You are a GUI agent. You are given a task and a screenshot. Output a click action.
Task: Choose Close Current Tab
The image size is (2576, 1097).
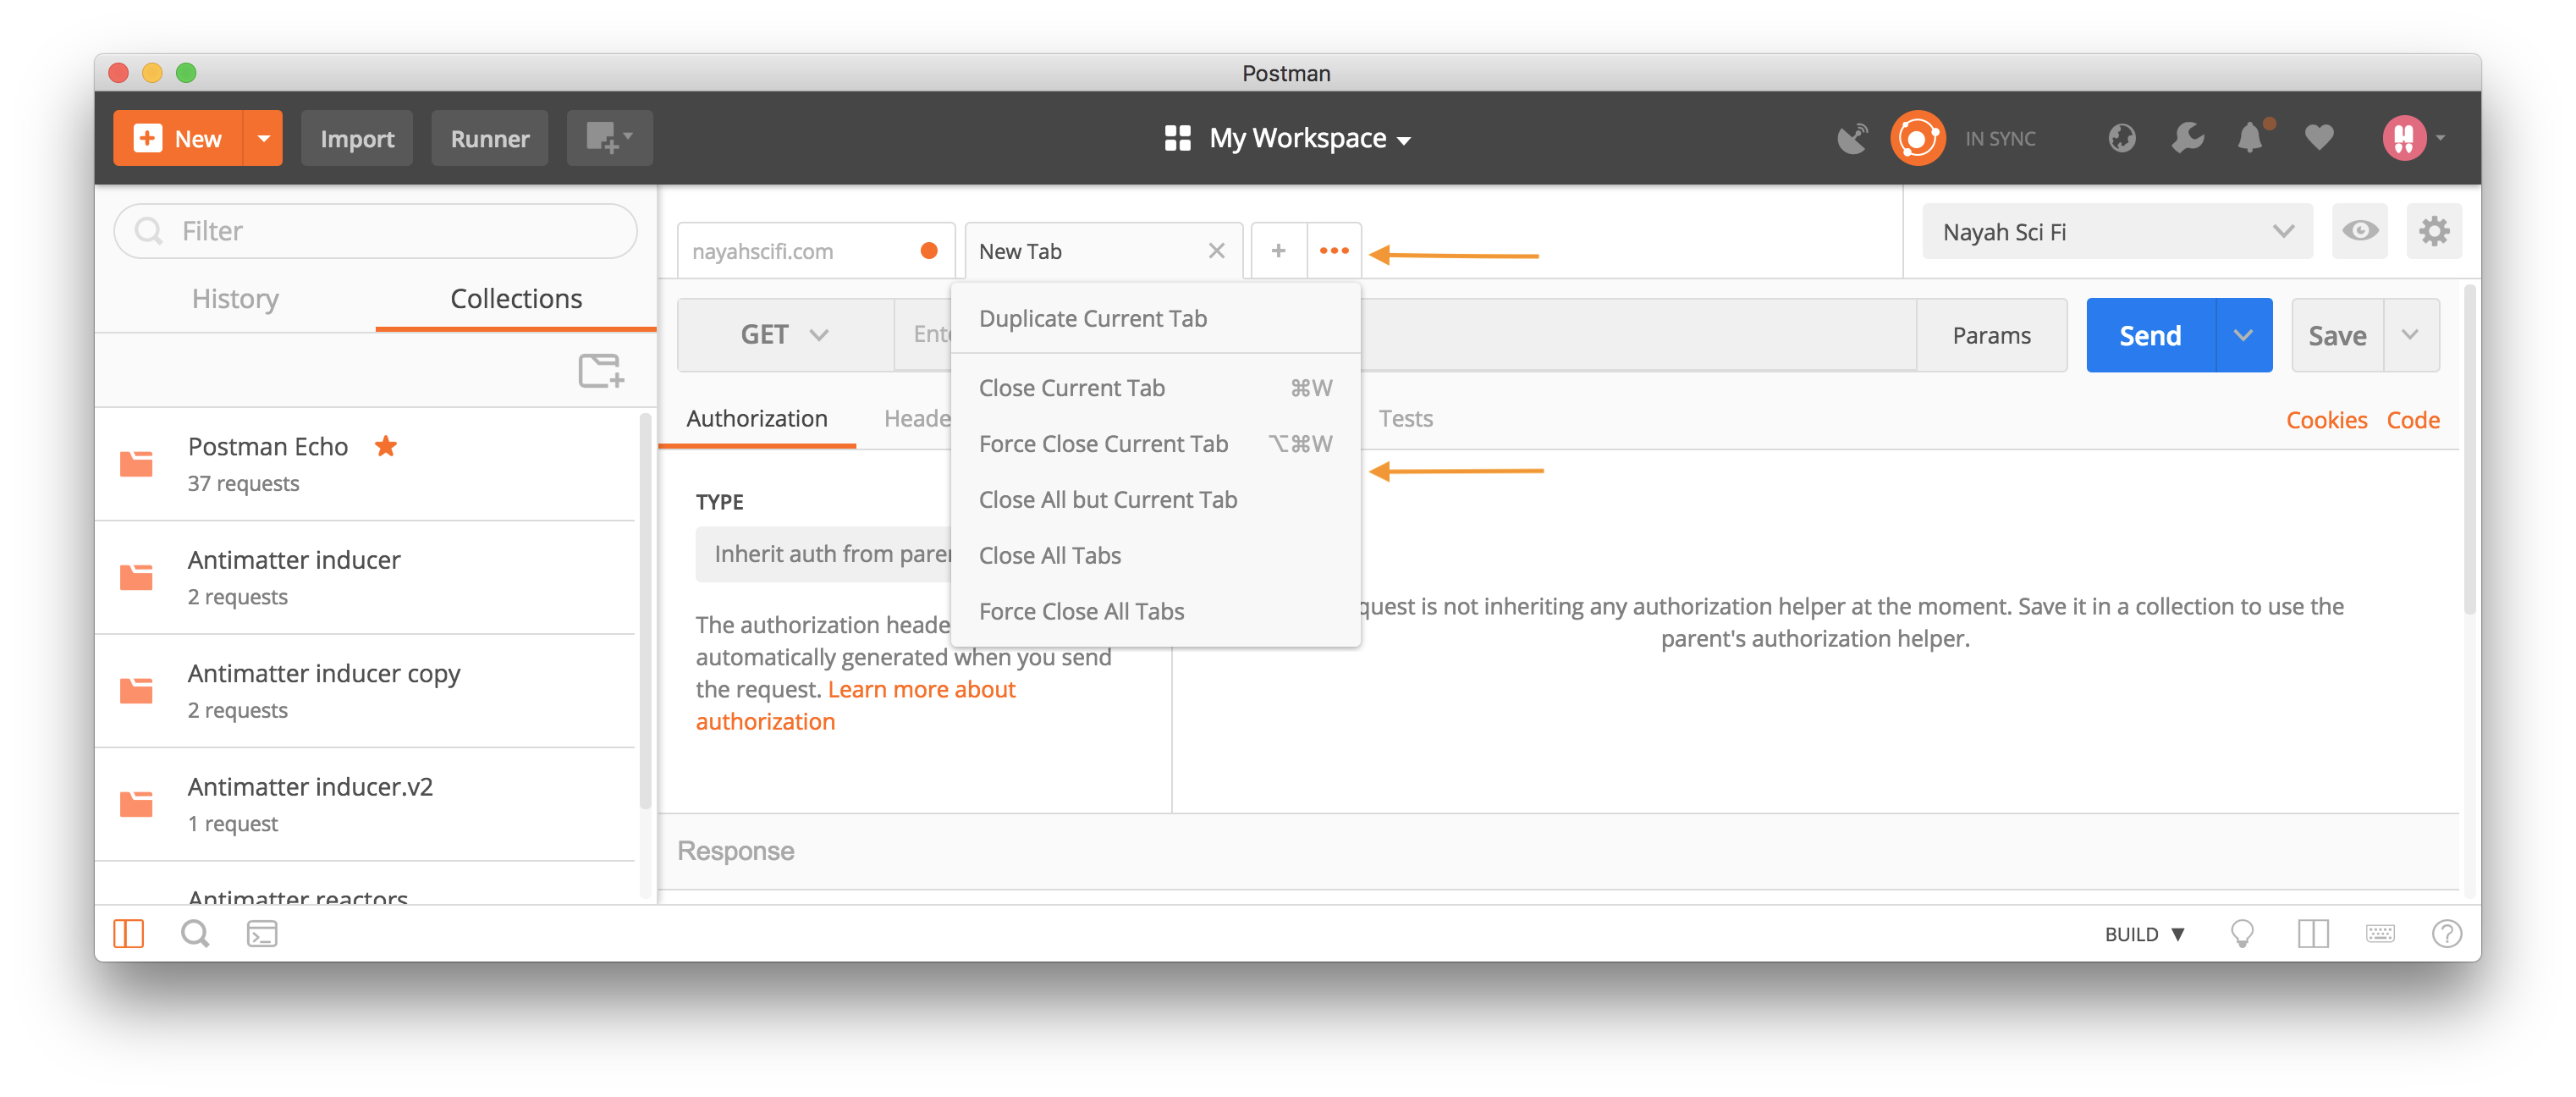[x=1156, y=388]
